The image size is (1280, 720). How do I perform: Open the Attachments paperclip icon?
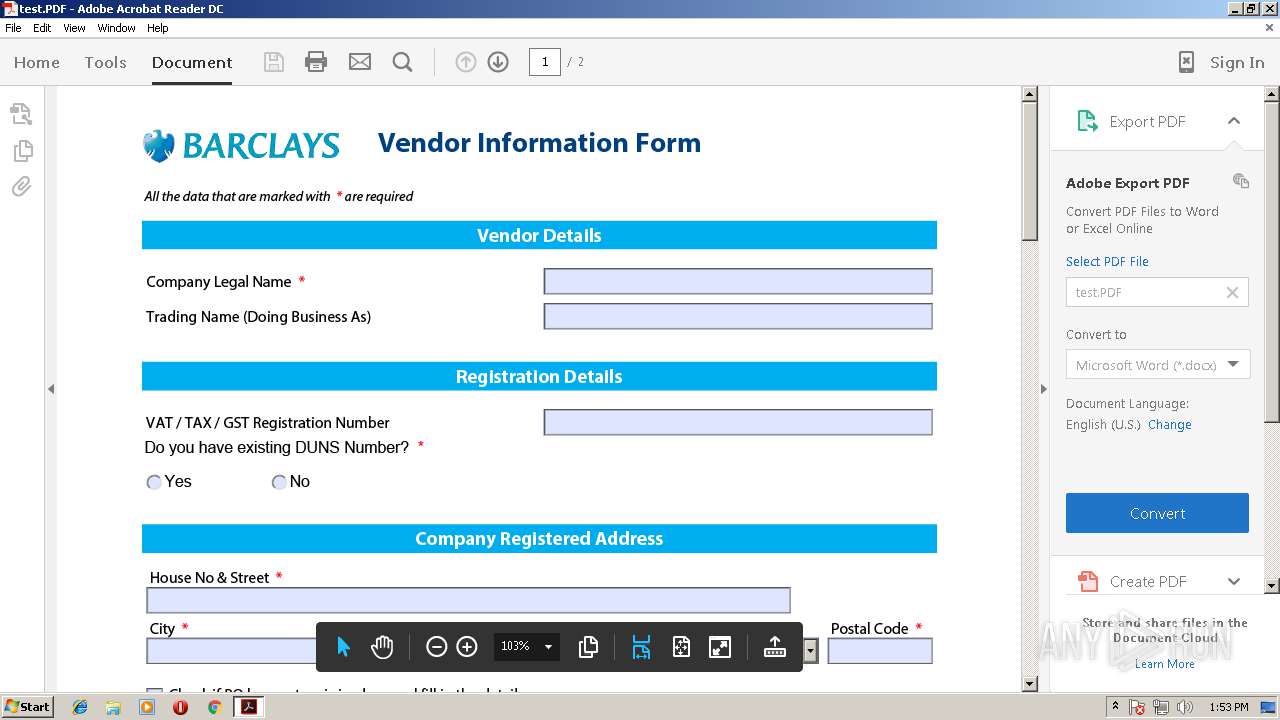(x=22, y=187)
